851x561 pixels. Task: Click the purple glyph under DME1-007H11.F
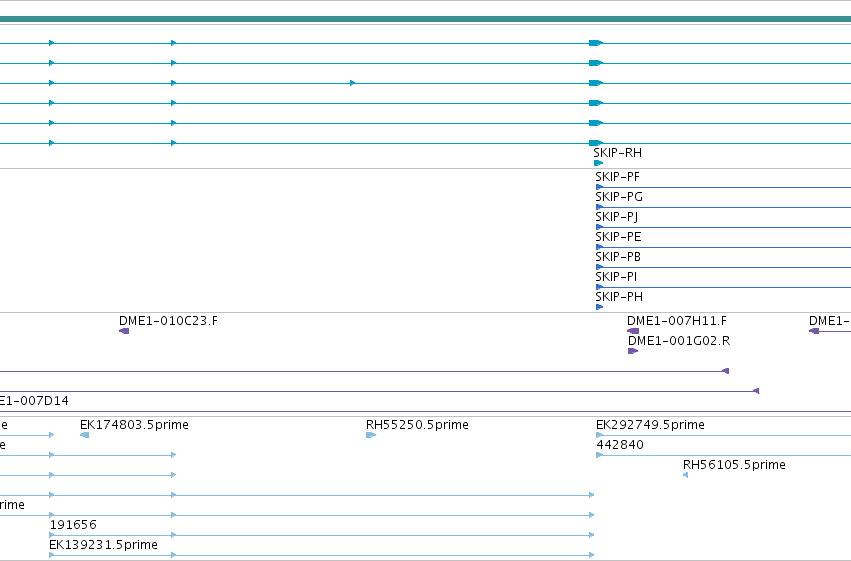(633, 331)
